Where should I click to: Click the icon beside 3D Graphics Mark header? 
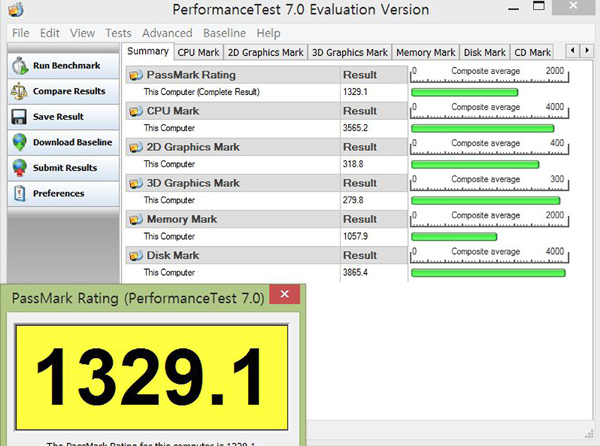pos(135,183)
